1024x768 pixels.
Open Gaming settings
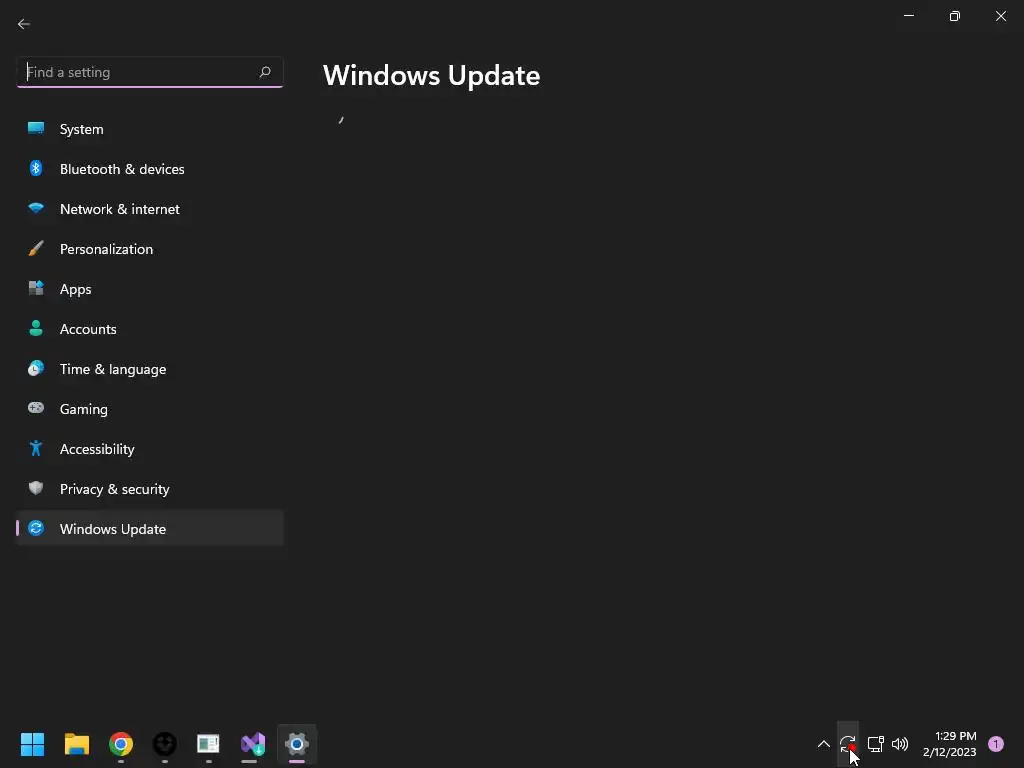pos(150,409)
